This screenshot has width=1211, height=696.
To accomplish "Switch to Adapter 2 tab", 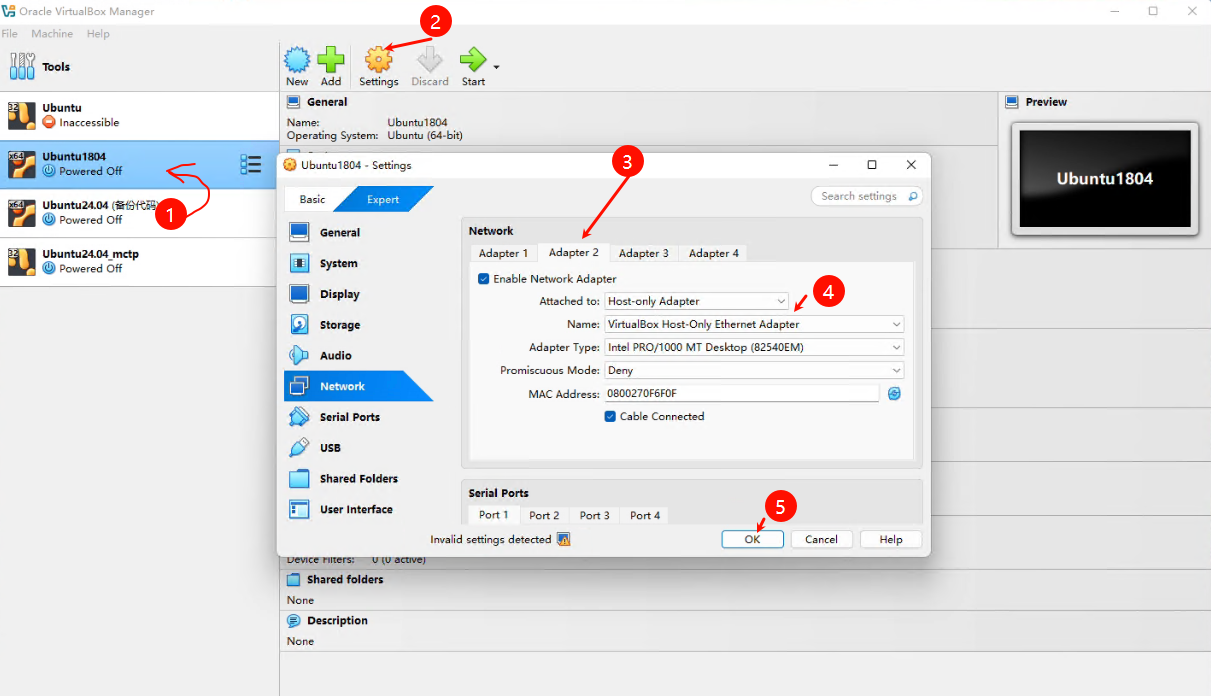I will pos(574,252).
